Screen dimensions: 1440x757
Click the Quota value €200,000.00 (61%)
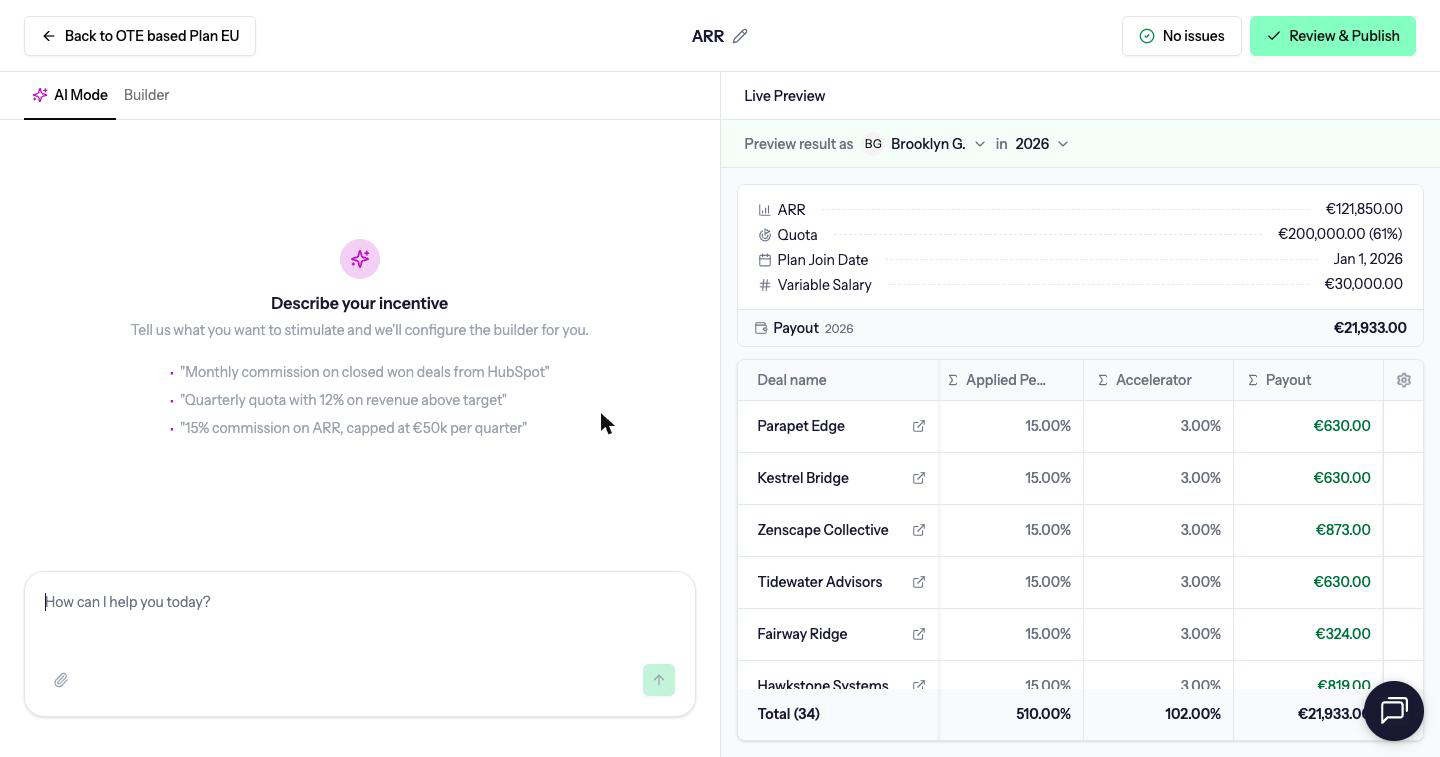click(1340, 234)
